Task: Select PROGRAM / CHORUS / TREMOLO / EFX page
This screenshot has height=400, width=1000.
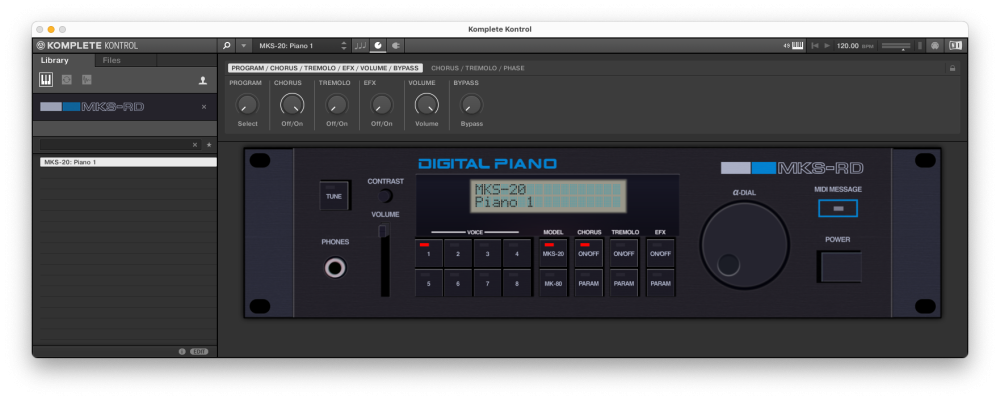Action: 325,68
